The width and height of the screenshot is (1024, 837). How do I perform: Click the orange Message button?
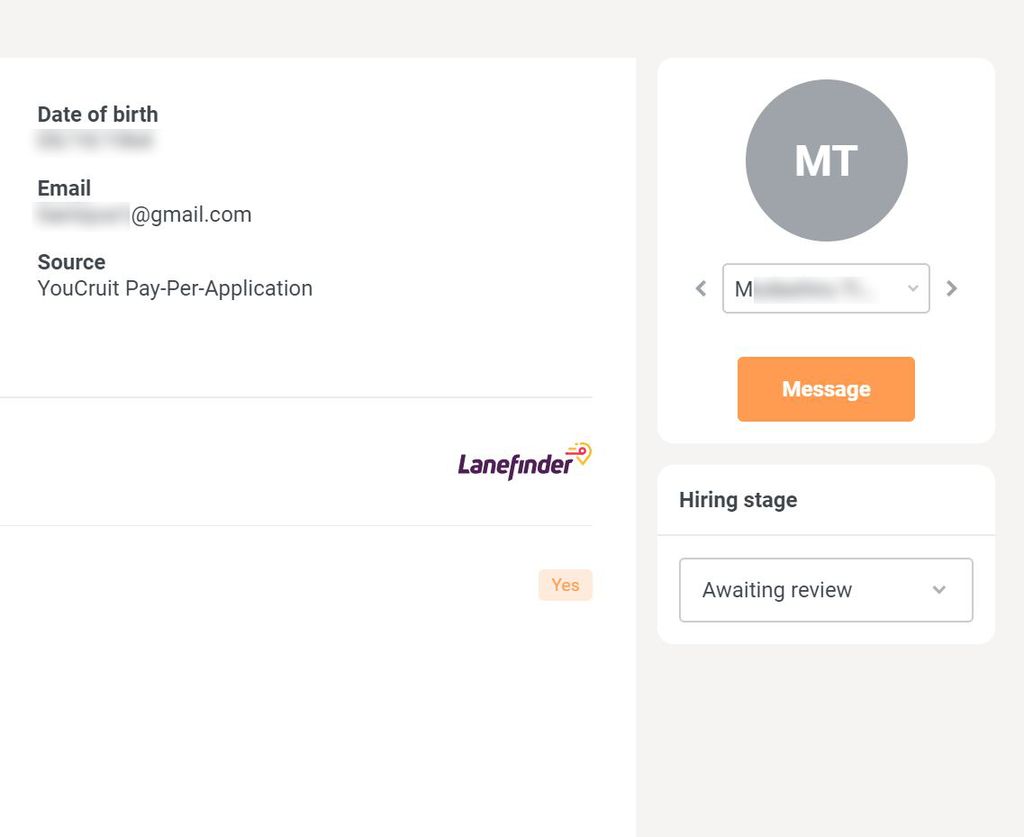pyautogui.click(x=825, y=388)
